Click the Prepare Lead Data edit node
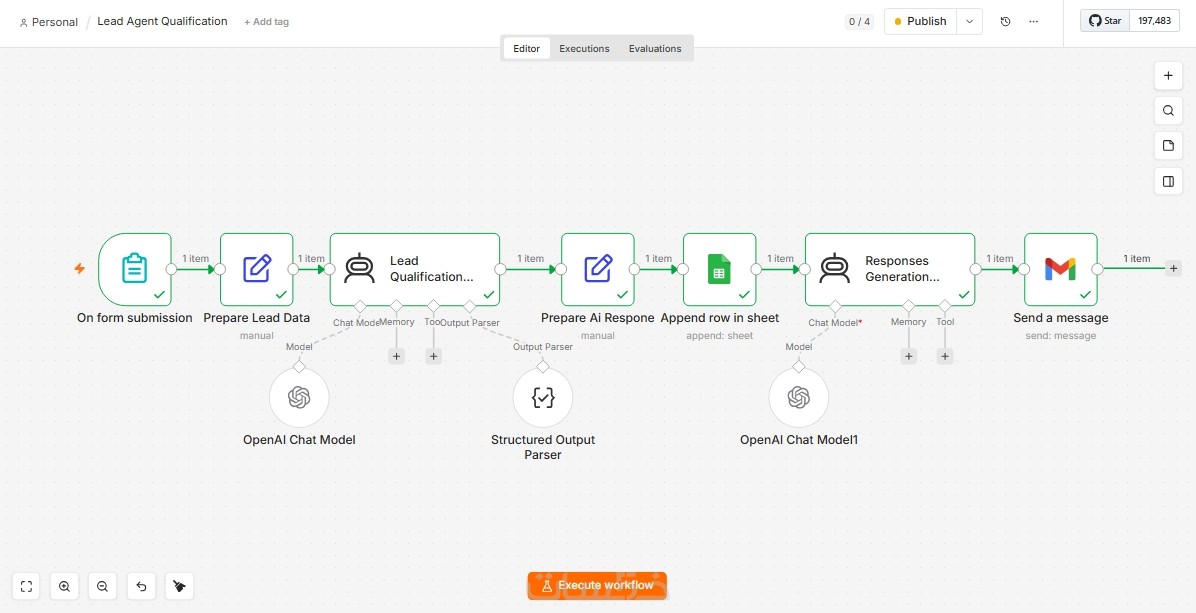The height and width of the screenshot is (613, 1196). pos(257,269)
